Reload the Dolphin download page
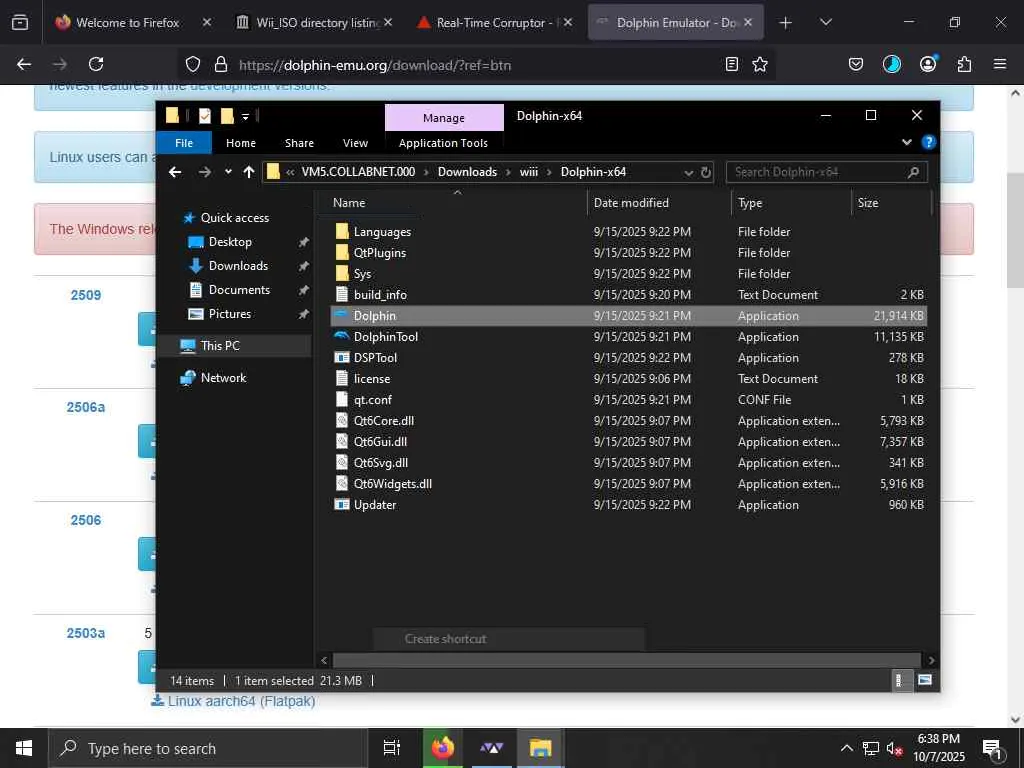This screenshot has height=768, width=1024. 96,64
